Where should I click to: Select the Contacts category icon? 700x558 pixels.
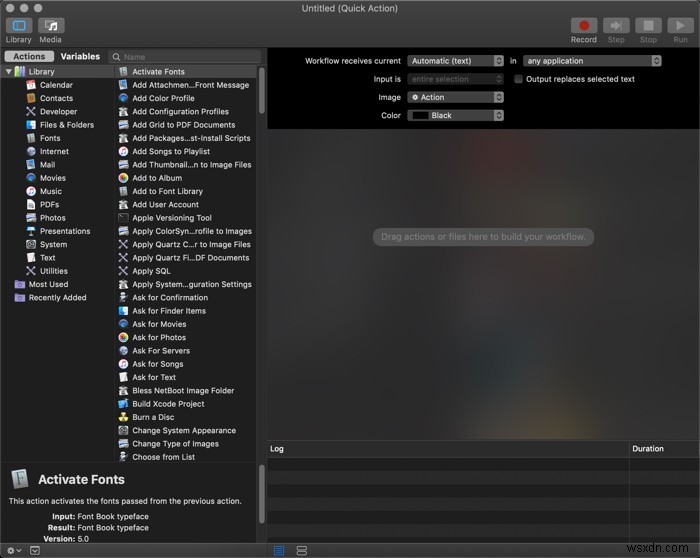pyautogui.click(x=31, y=98)
